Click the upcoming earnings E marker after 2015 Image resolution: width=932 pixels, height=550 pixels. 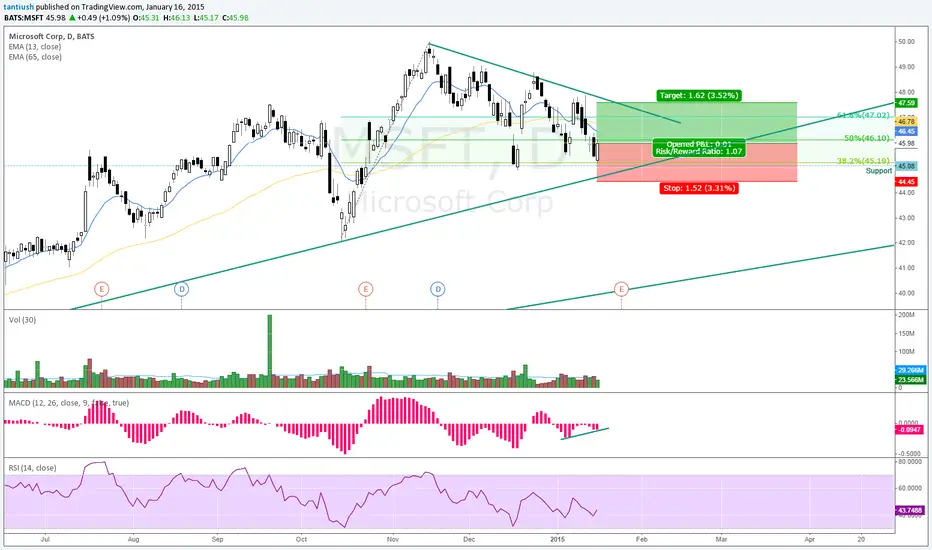point(621,289)
